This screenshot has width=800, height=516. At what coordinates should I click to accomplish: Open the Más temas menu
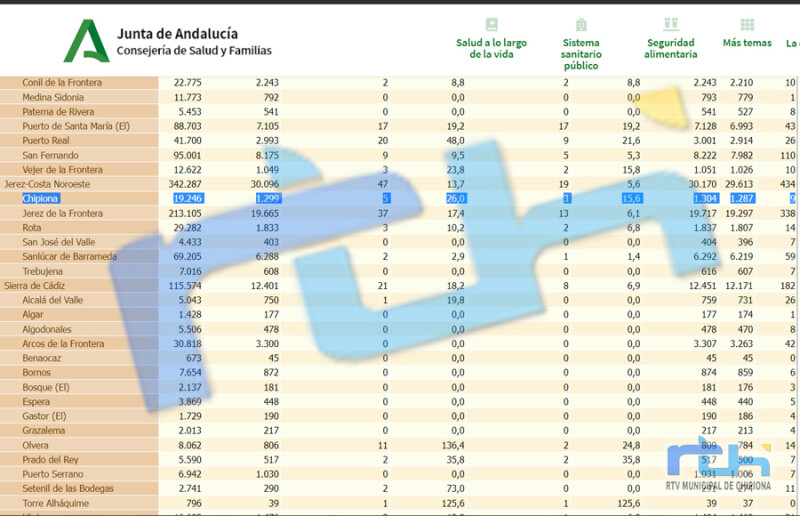[x=747, y=43]
